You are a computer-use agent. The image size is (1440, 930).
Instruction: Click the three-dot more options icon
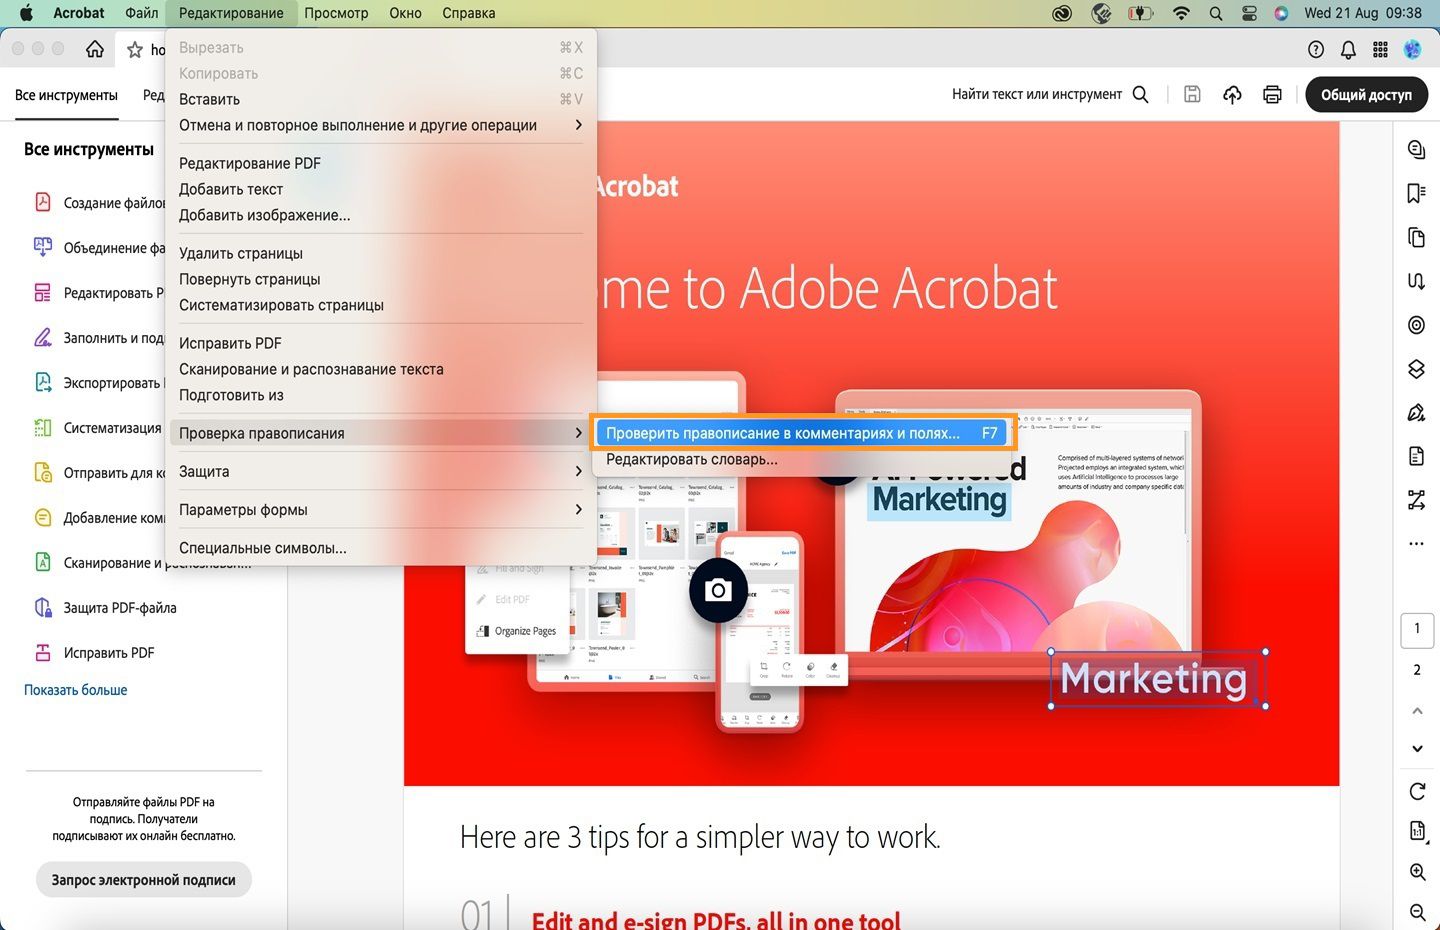[1416, 544]
